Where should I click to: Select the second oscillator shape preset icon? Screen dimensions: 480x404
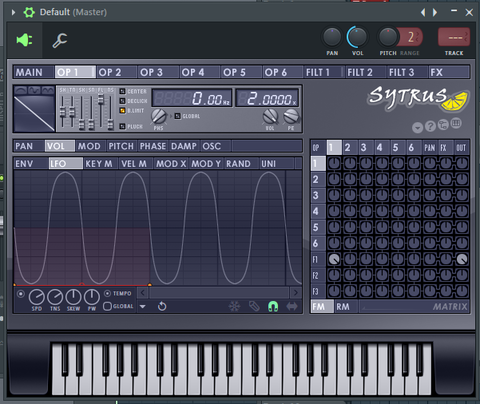[x=34, y=90]
